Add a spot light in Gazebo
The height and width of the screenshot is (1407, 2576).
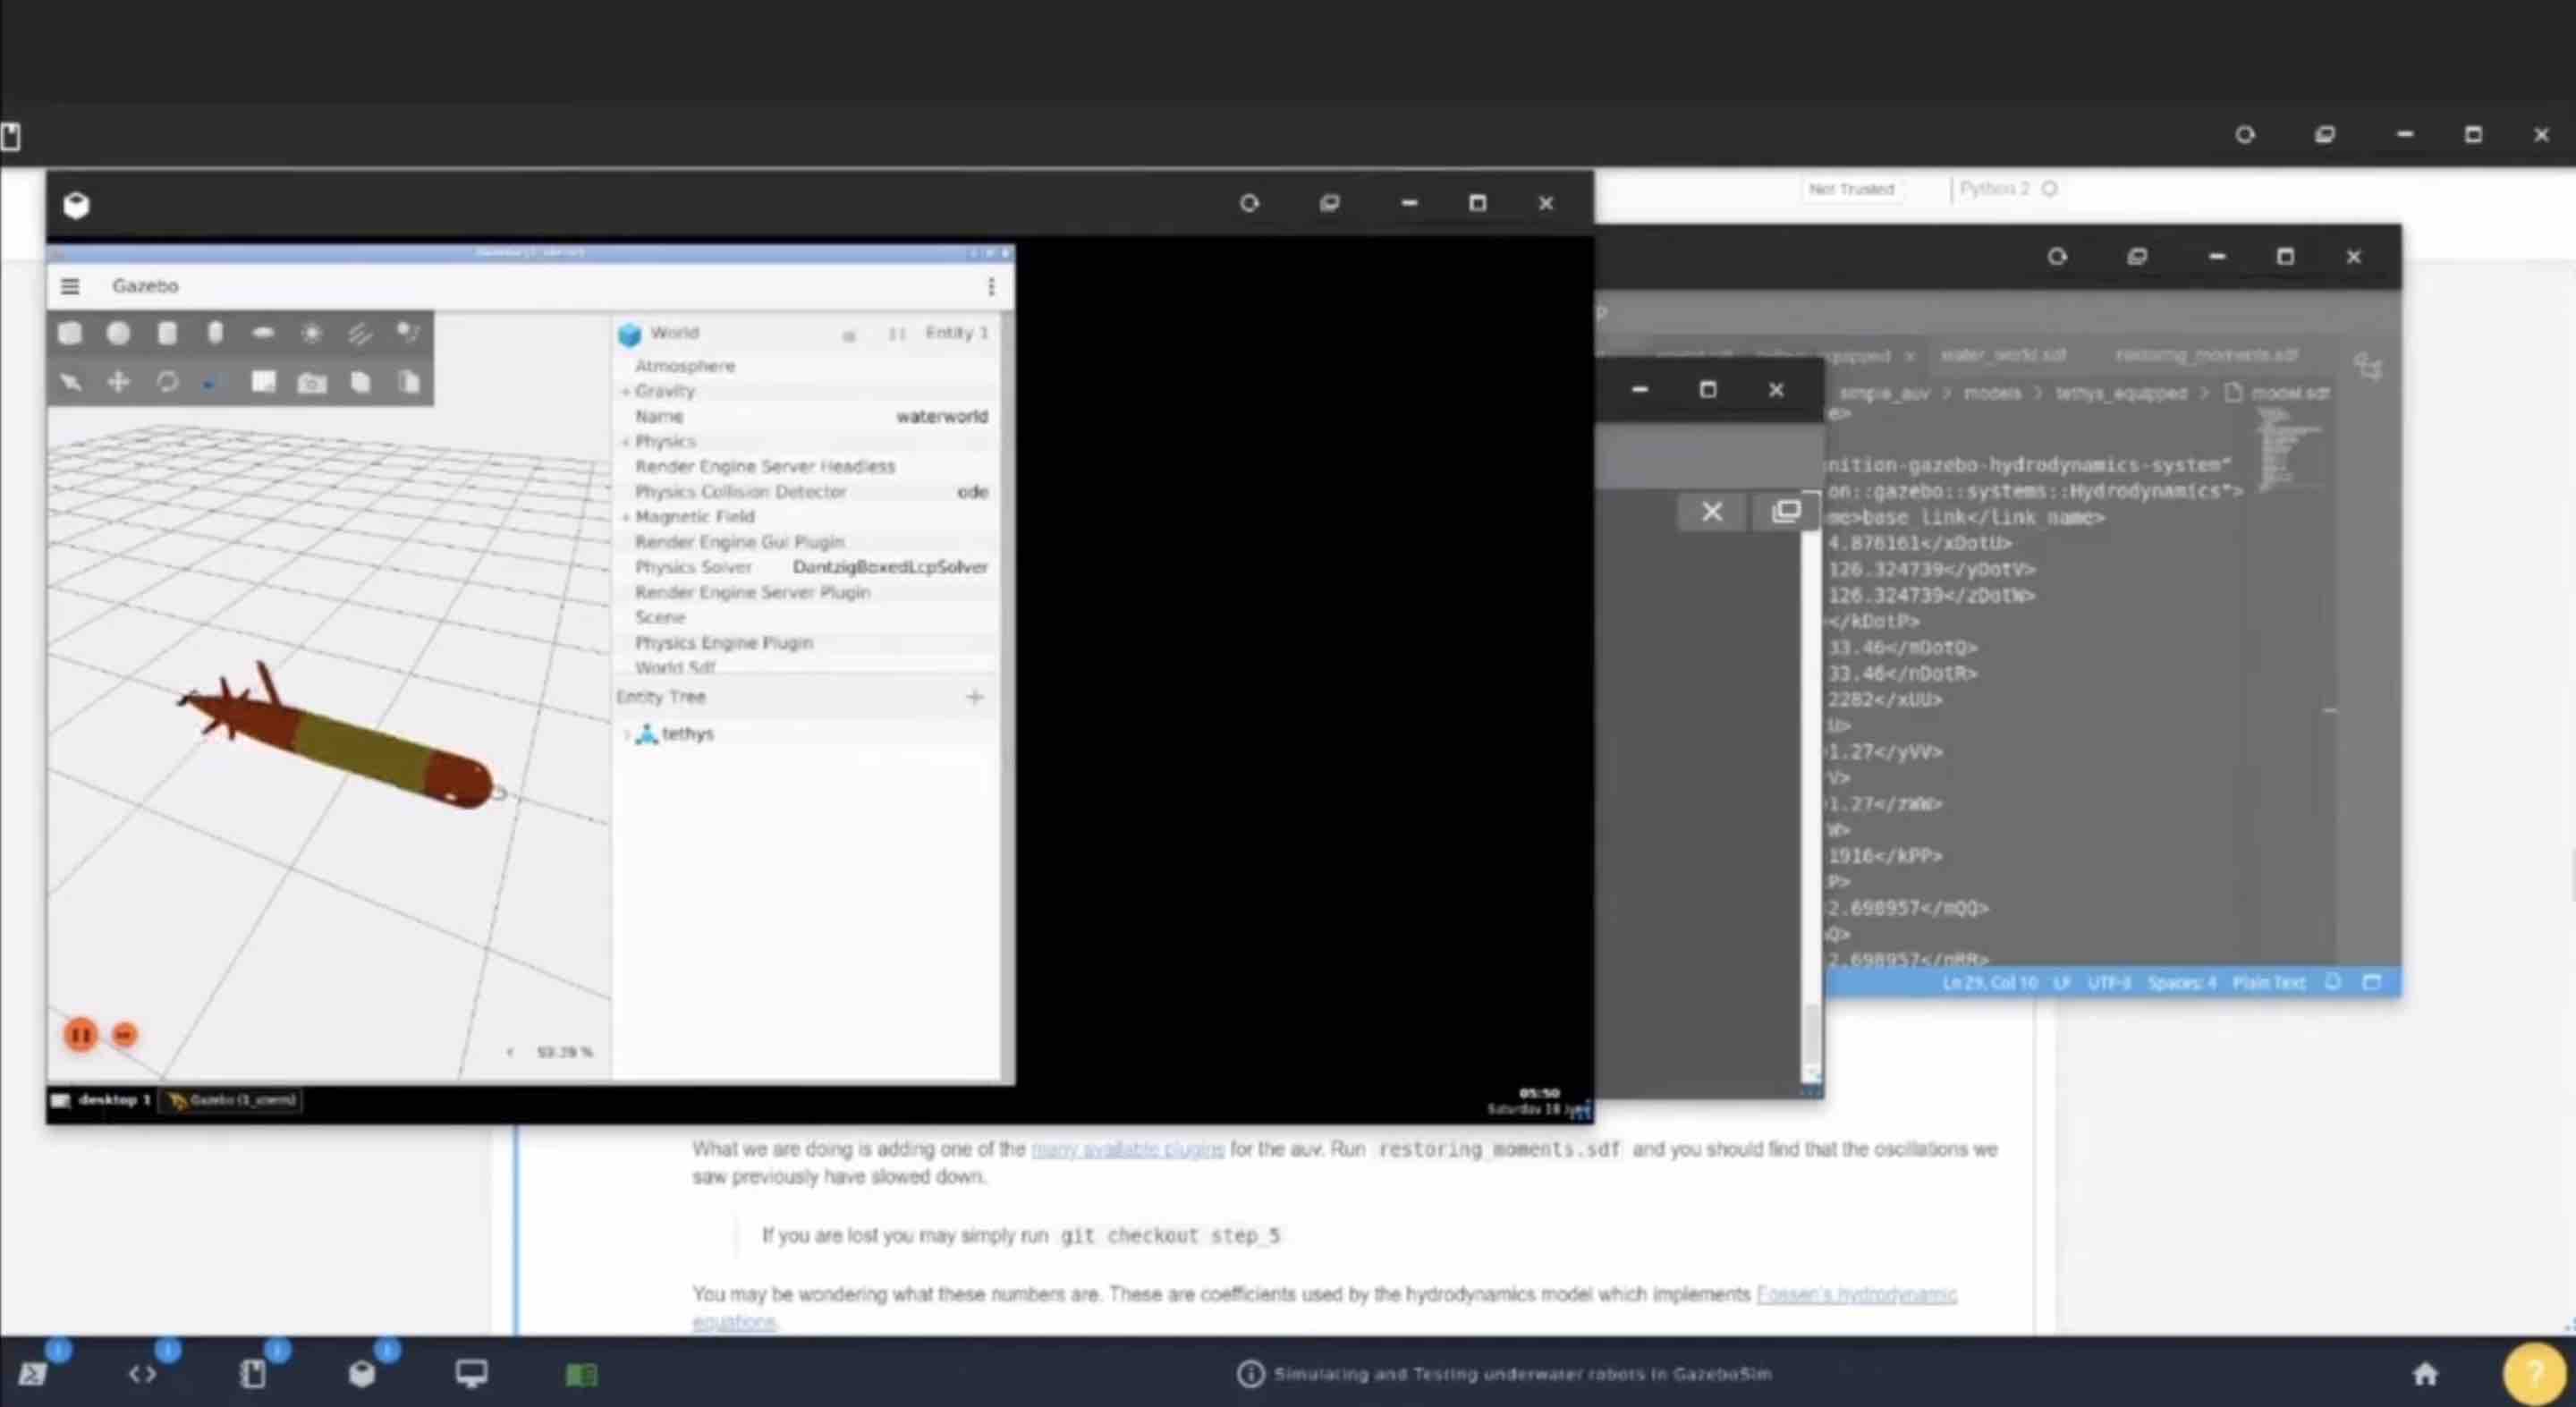[408, 333]
